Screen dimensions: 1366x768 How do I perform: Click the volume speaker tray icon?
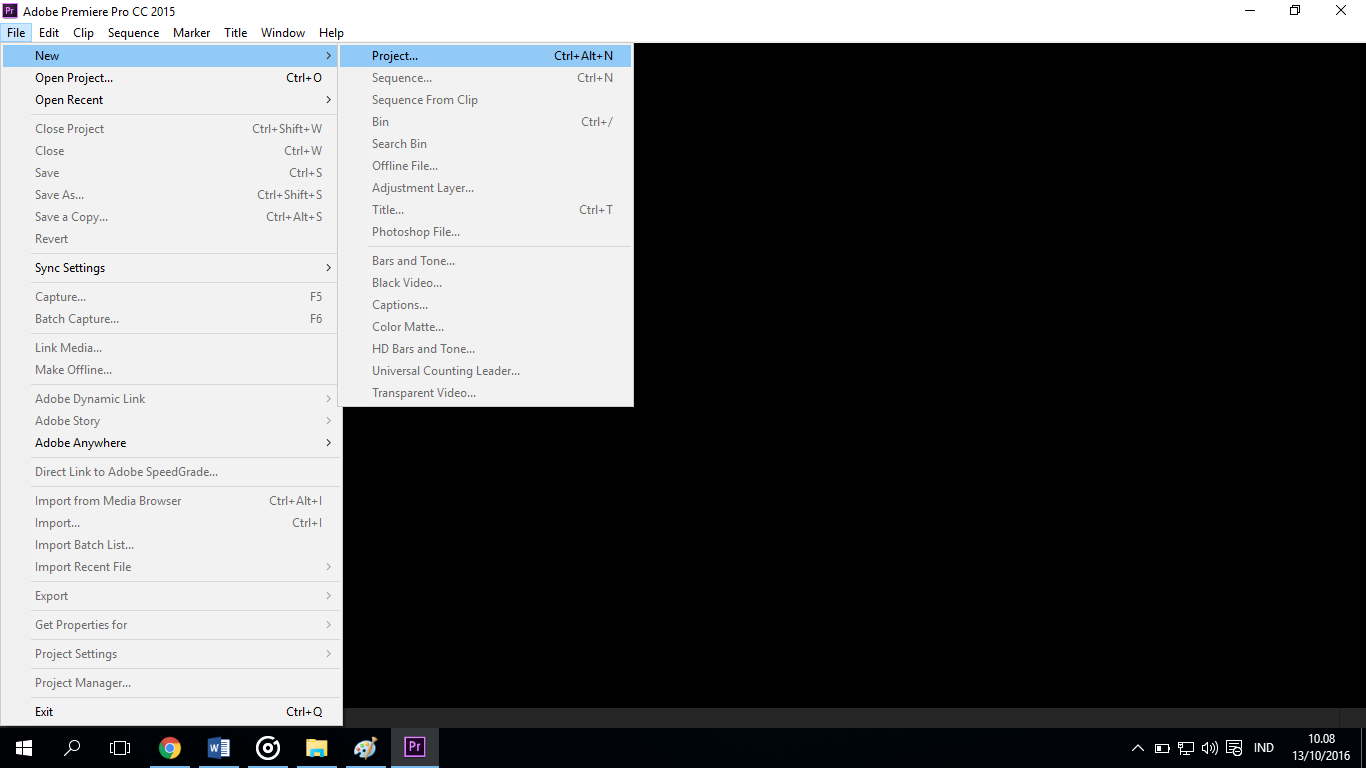tap(1210, 748)
